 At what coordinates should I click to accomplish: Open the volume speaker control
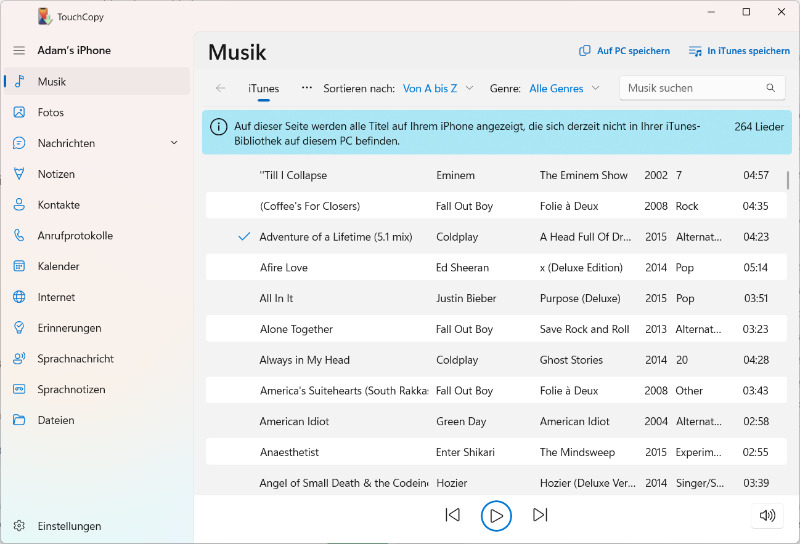[767, 515]
